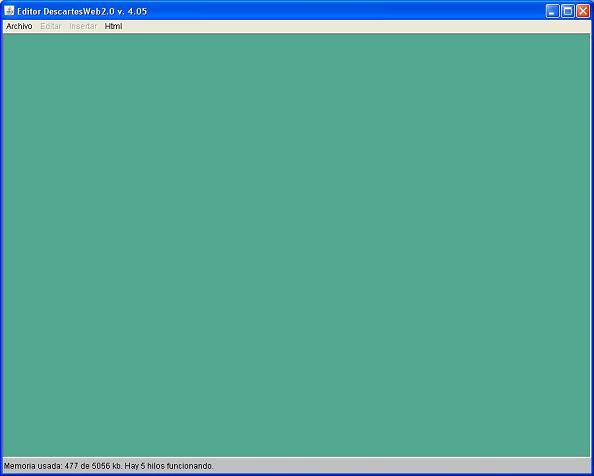Click the empty green workspace area
The height and width of the screenshot is (476, 594).
click(x=297, y=245)
